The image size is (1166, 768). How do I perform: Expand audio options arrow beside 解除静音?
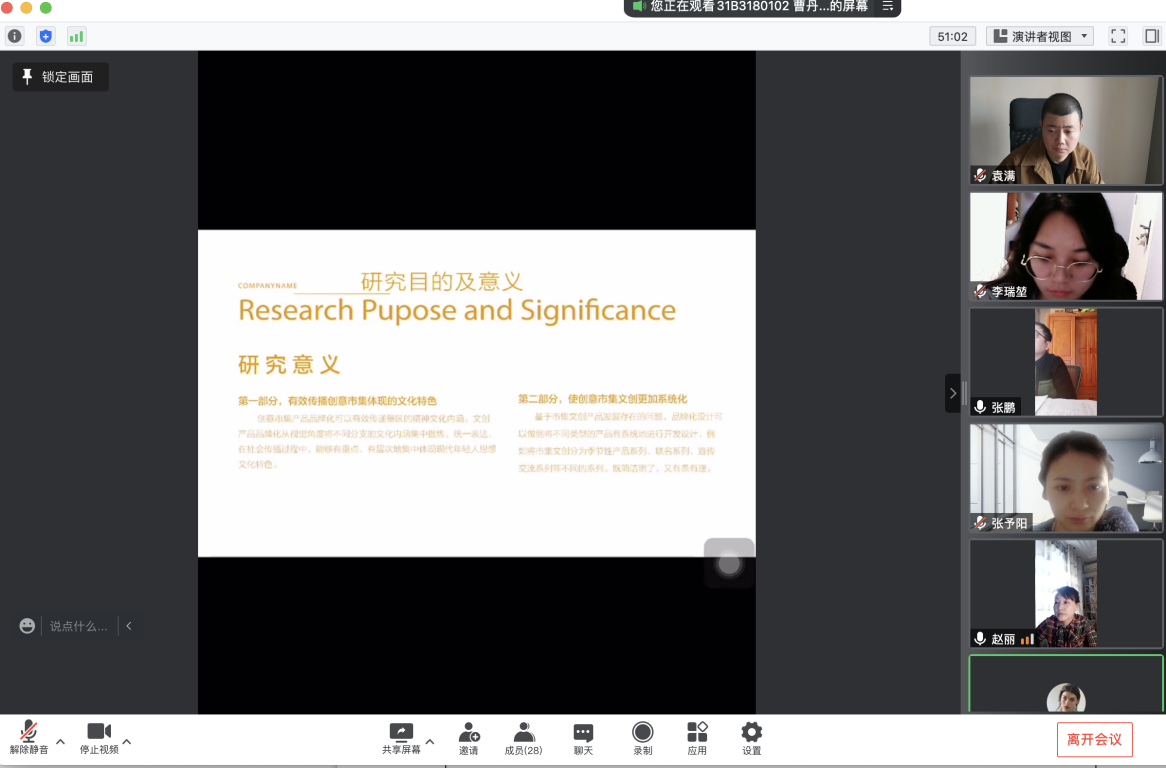(60, 742)
